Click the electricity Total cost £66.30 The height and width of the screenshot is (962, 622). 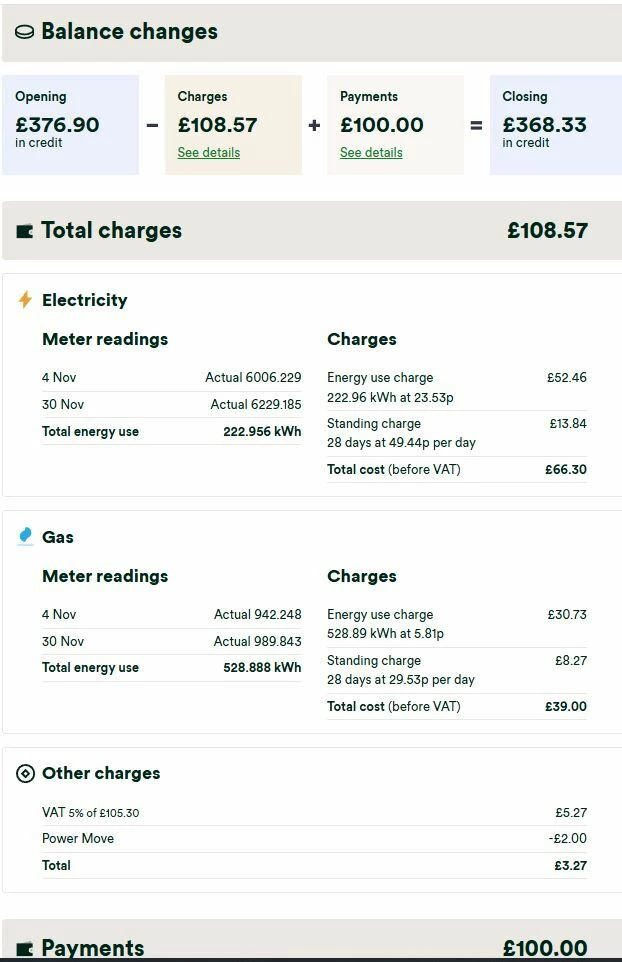pyautogui.click(x=566, y=469)
